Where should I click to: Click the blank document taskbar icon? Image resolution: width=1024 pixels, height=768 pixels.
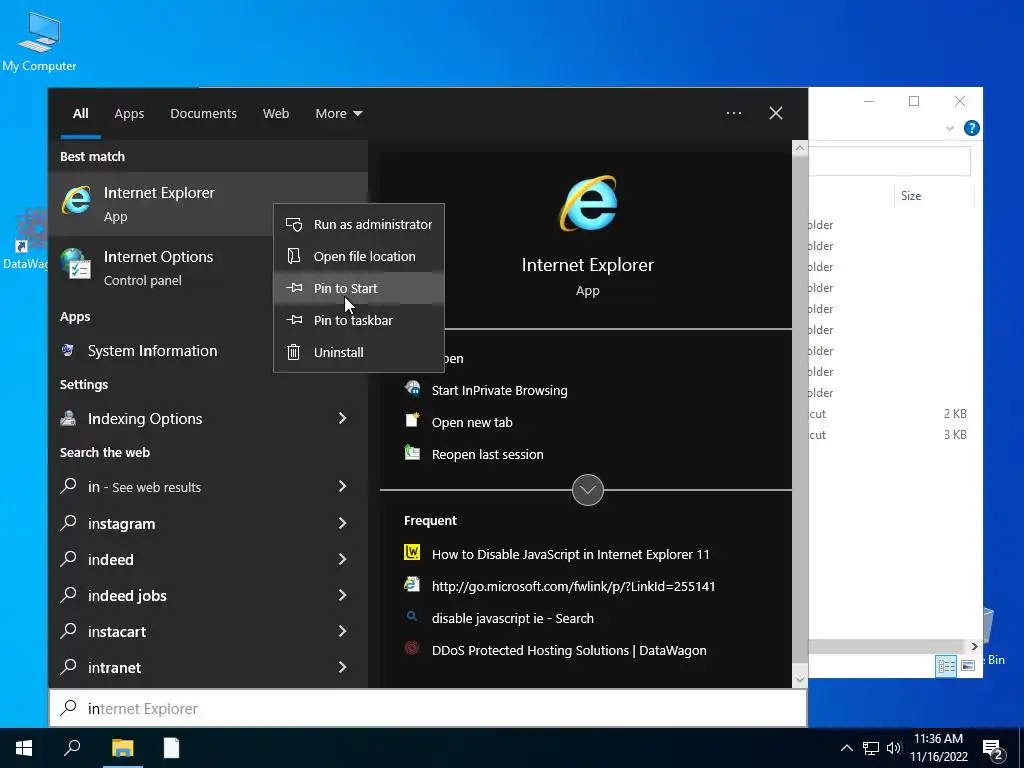coord(171,748)
